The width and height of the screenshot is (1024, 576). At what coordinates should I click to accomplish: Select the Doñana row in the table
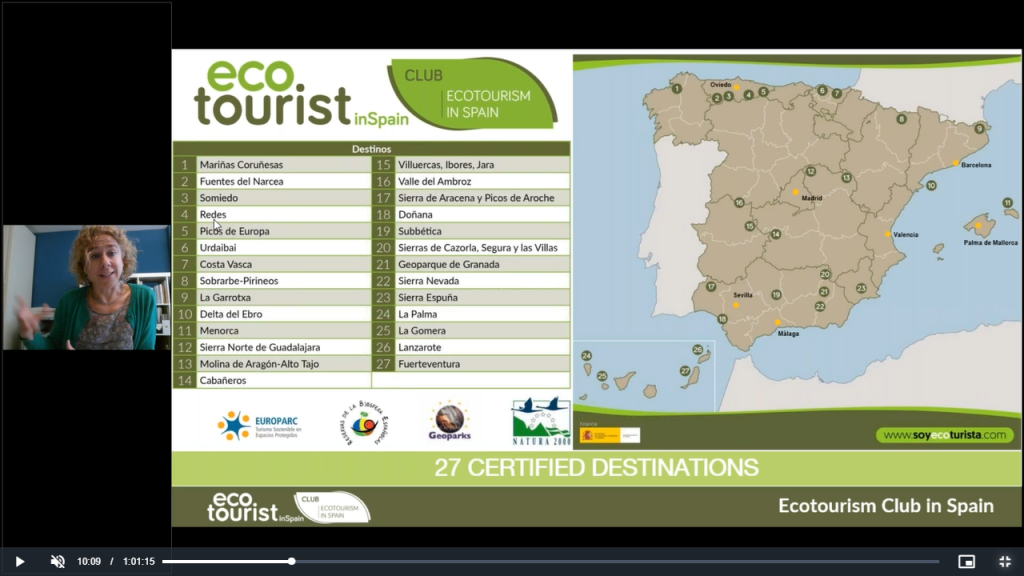[471, 215]
